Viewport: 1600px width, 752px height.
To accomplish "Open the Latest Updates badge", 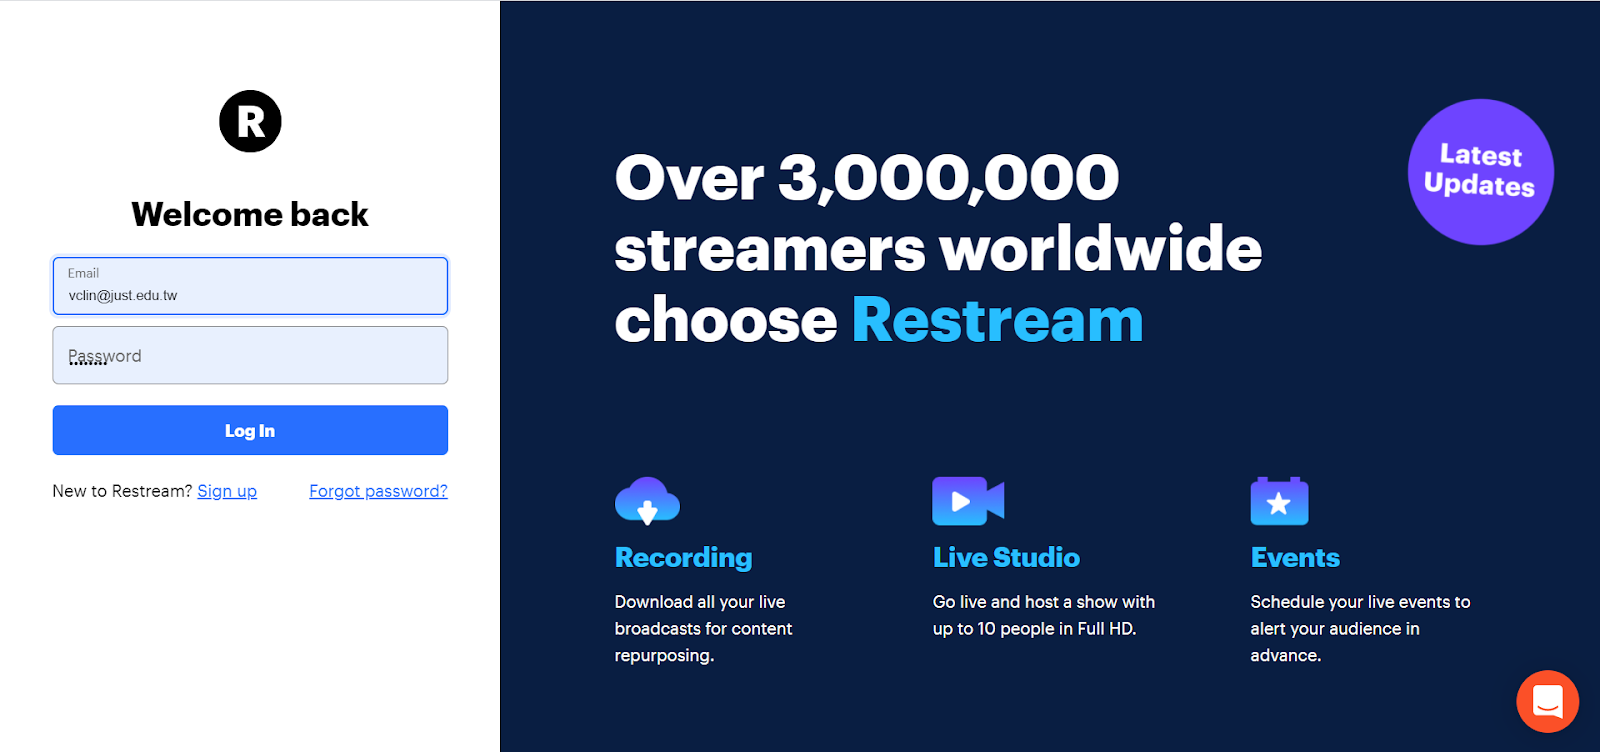I will [x=1480, y=171].
